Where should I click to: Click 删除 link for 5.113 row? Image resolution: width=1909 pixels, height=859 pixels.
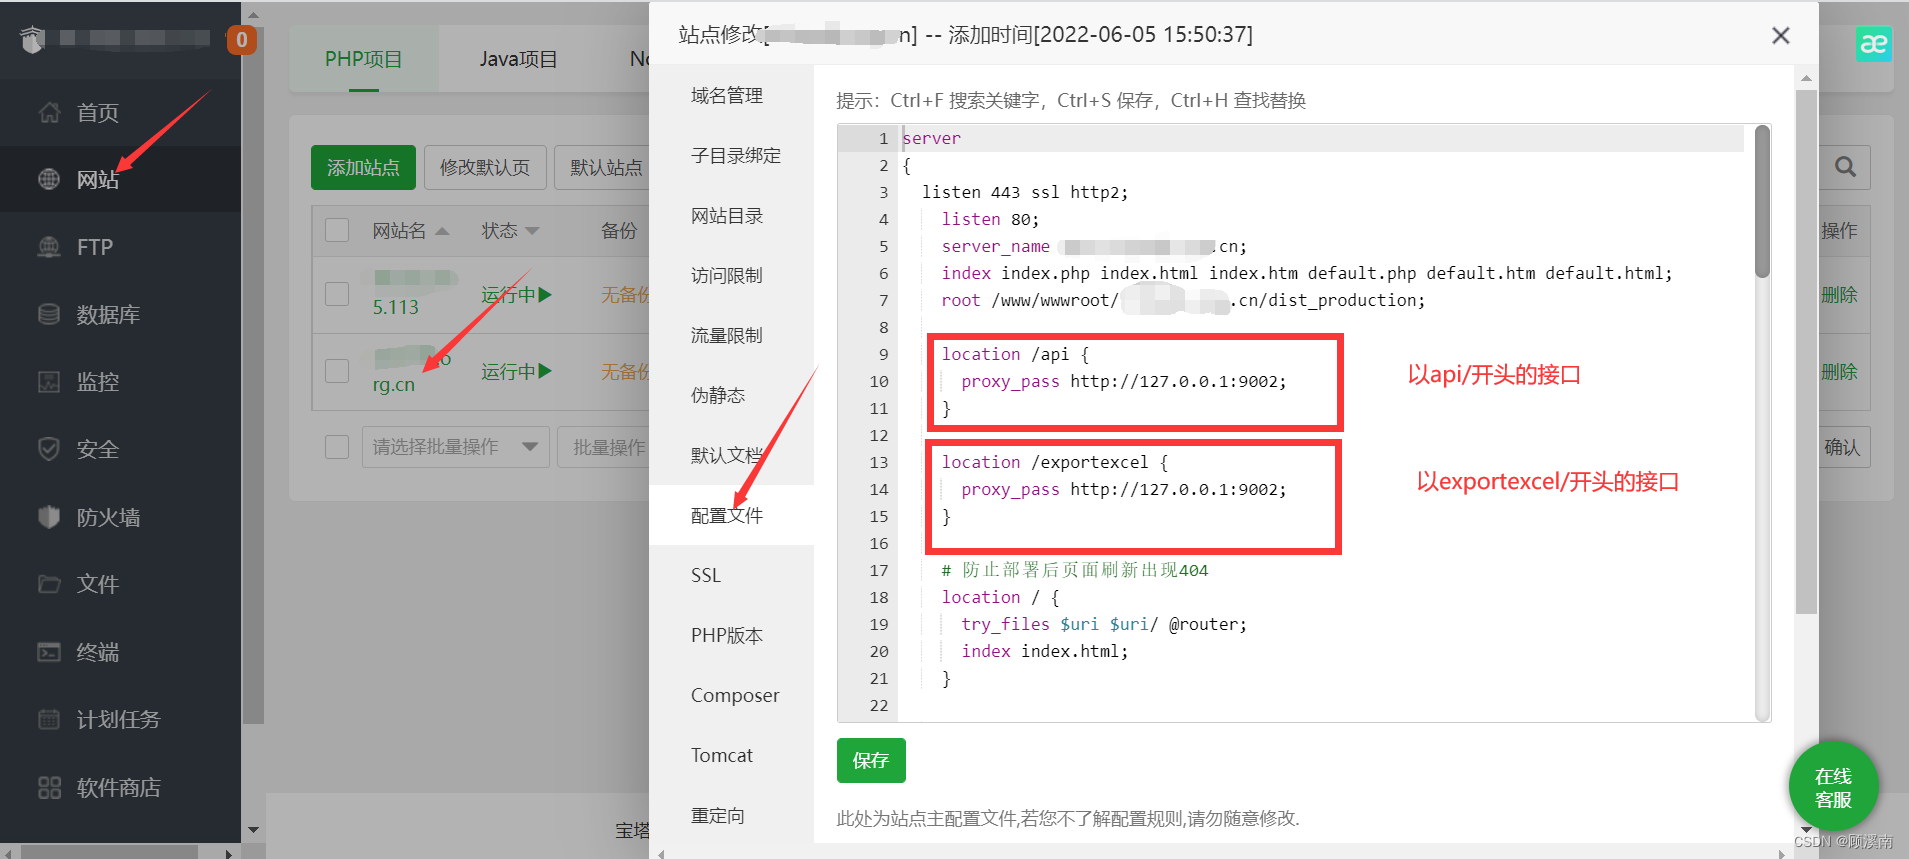coord(1839,295)
